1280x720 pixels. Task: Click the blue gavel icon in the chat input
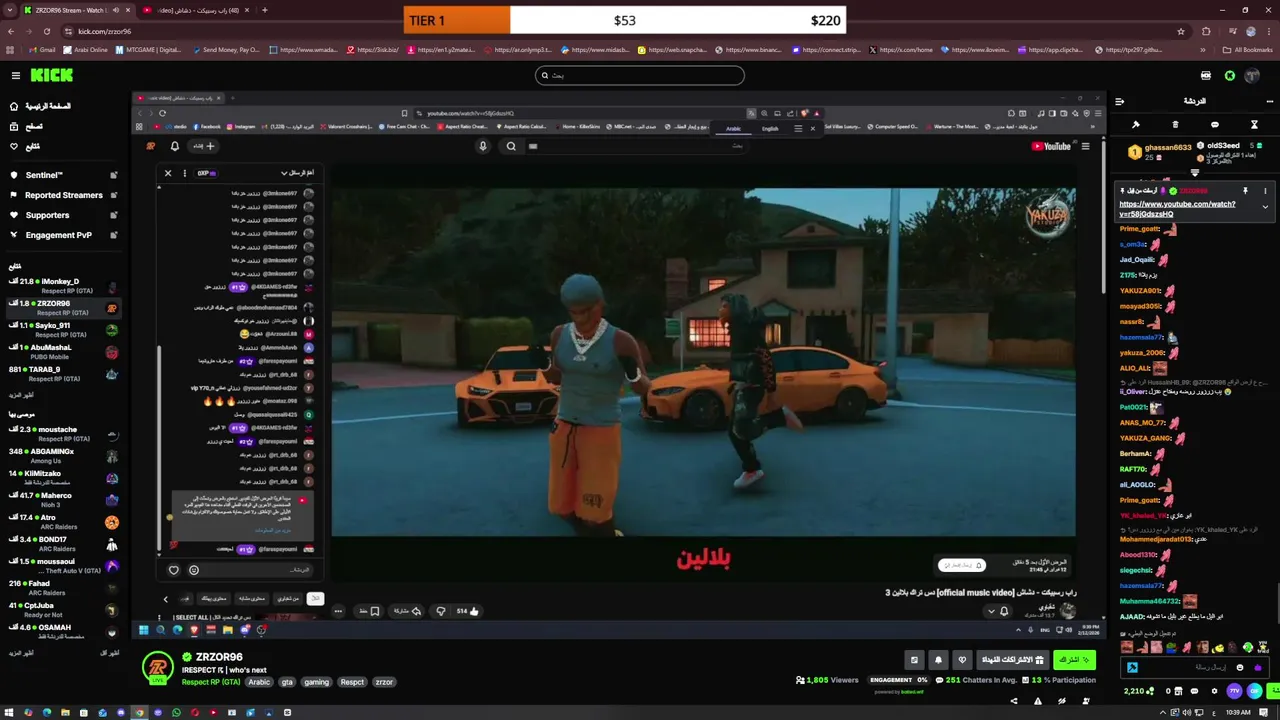tap(1132, 668)
